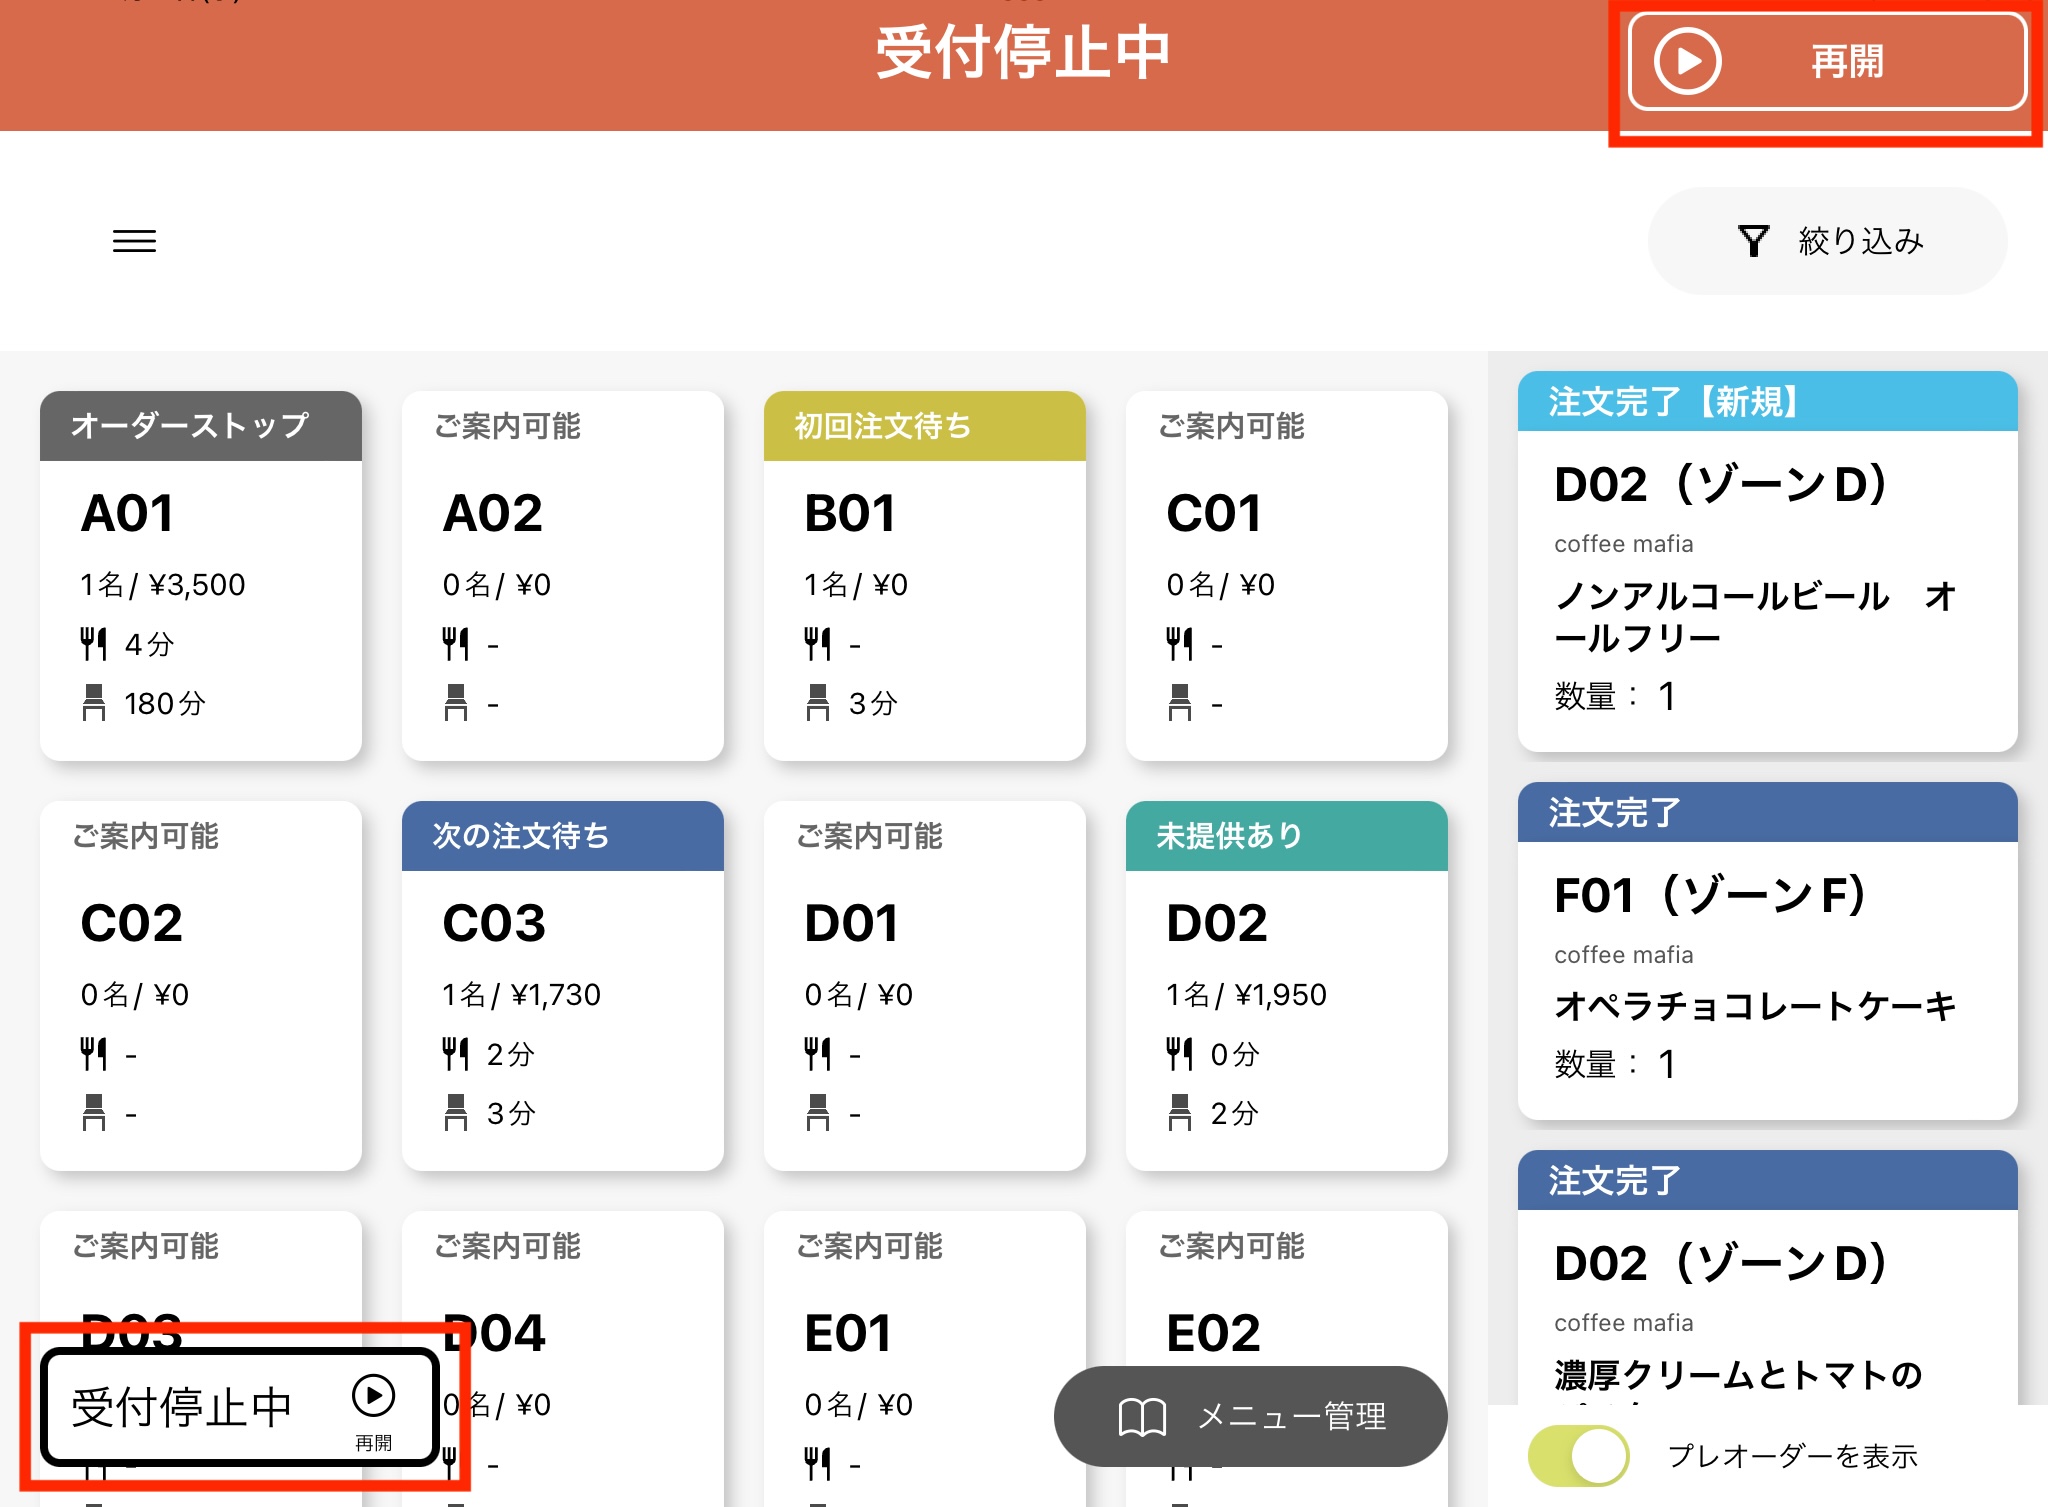Click the funnel filter icon

1752,241
